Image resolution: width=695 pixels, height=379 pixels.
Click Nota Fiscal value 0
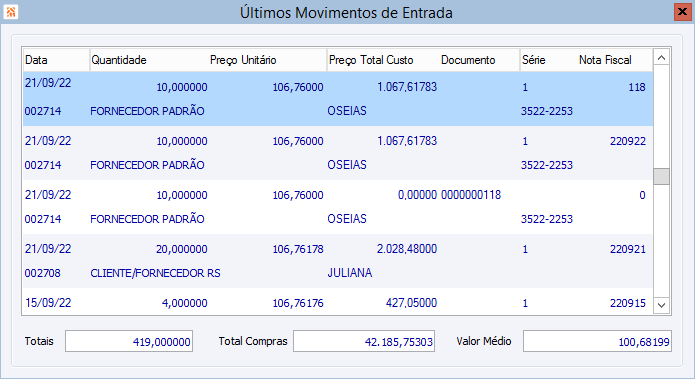point(642,195)
